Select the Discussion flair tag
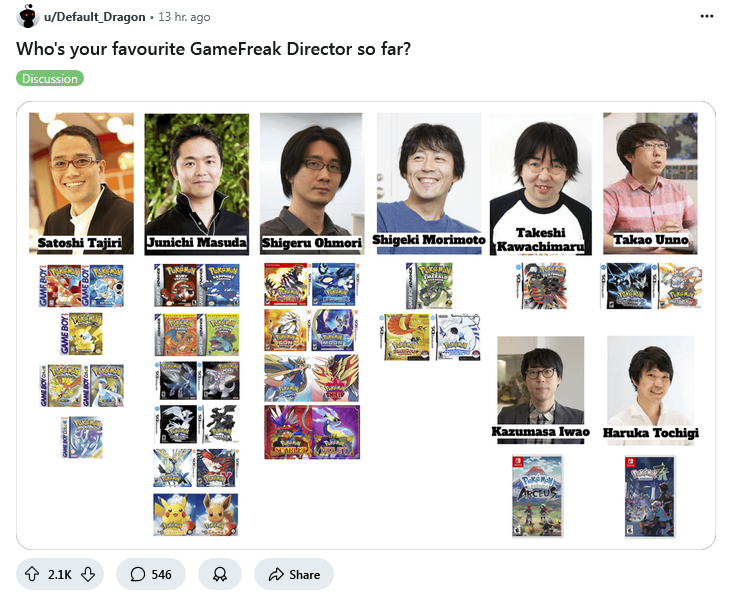732x594 pixels. point(50,78)
